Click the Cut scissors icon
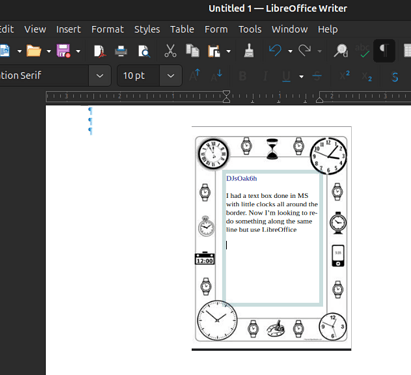411x375 pixels. click(170, 51)
